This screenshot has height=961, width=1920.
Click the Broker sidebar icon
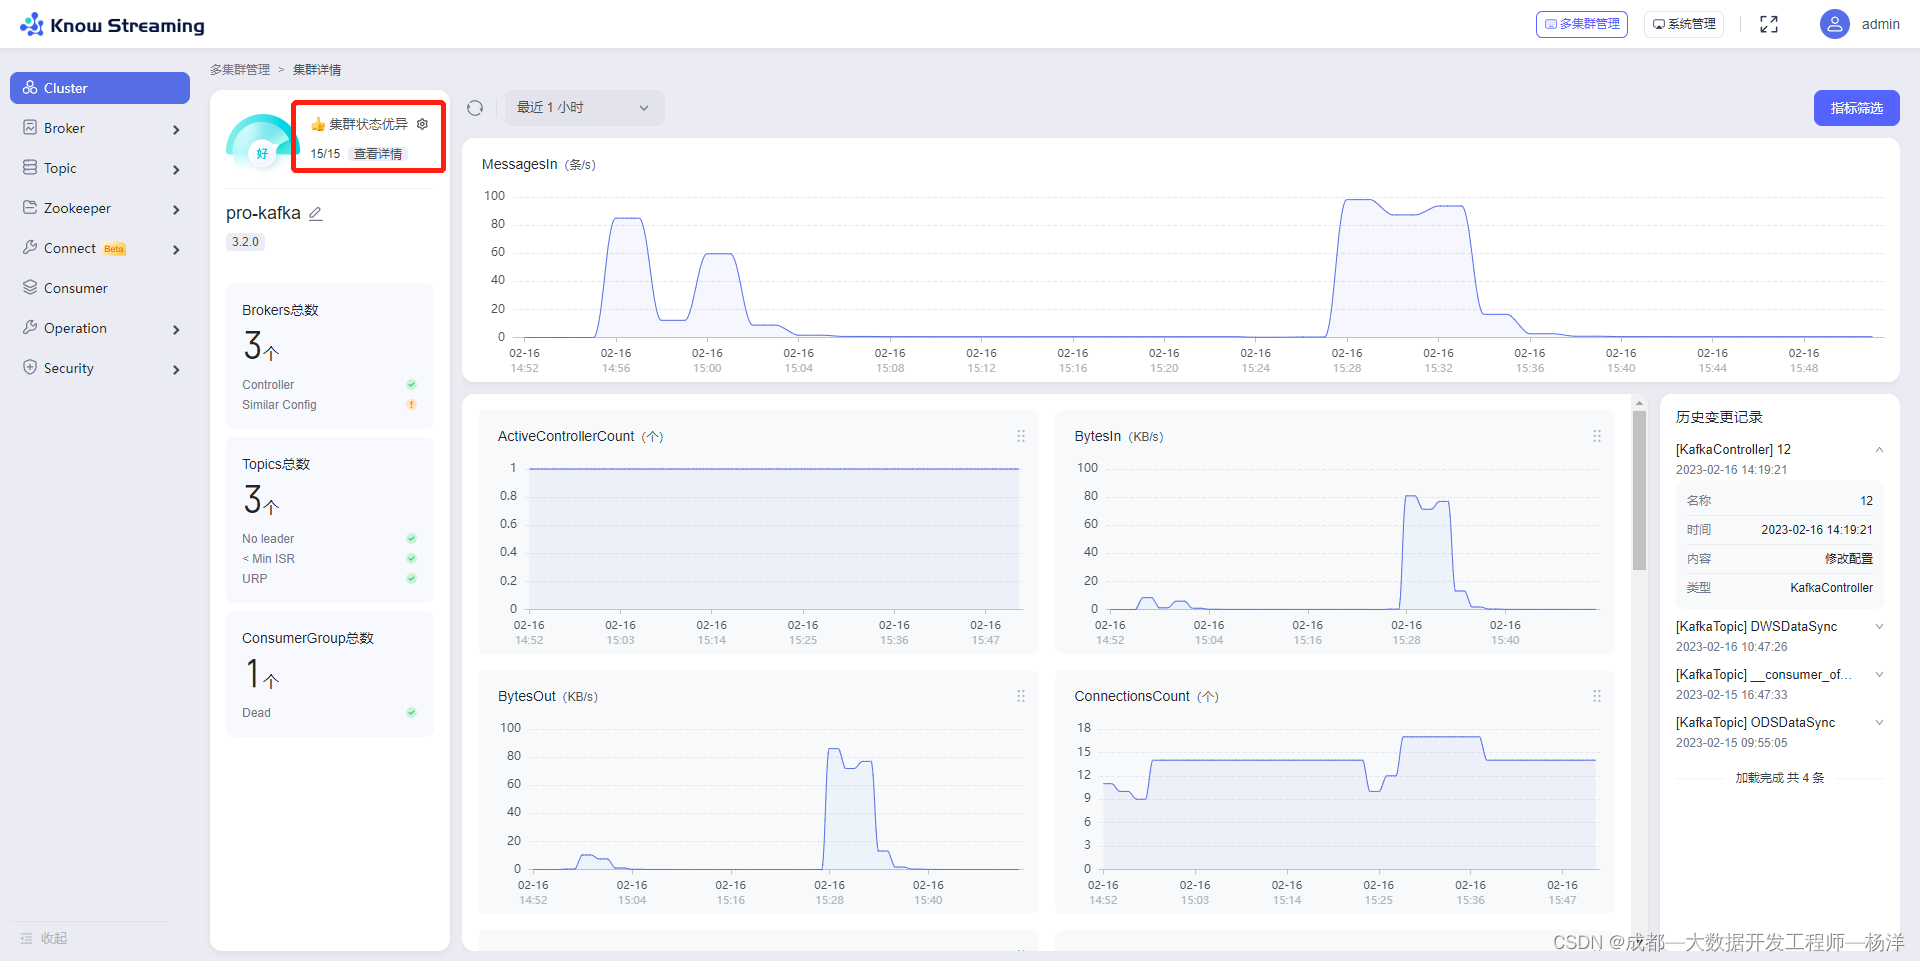[x=30, y=128]
